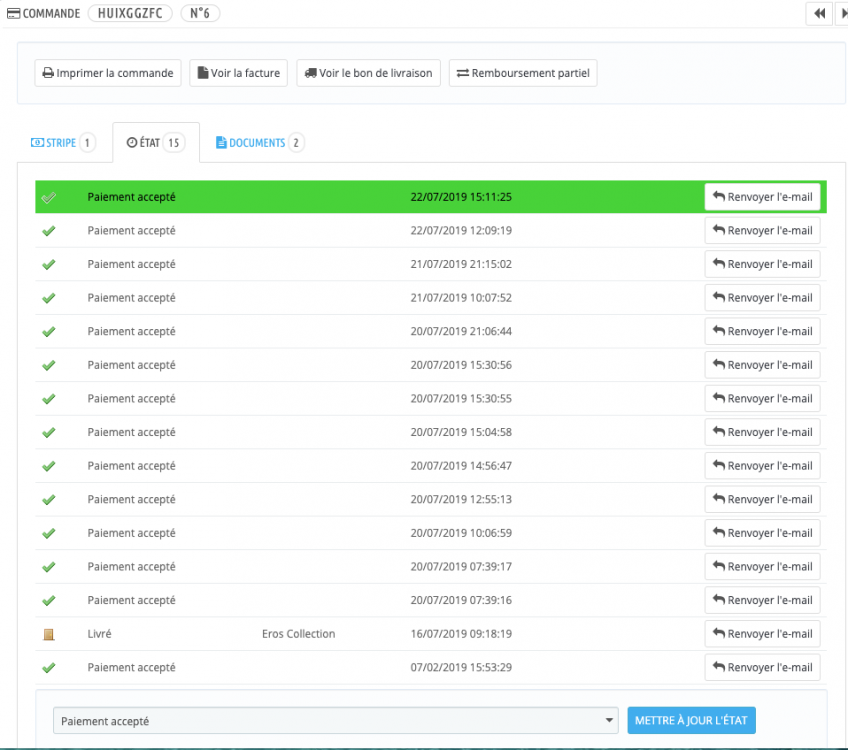
Task: Resend e-mail for the Livré status row
Action: (763, 634)
